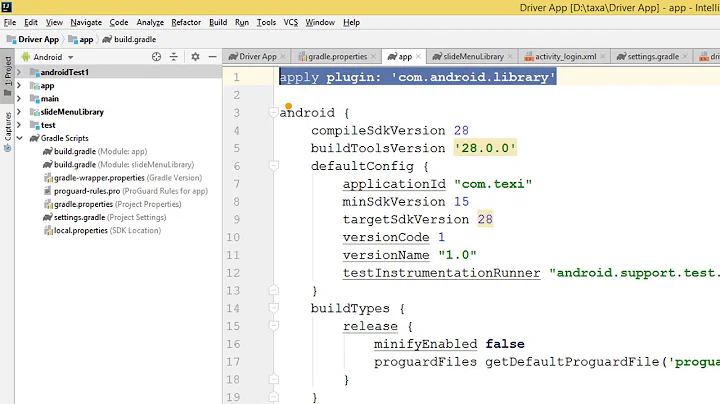This screenshot has width=720, height=404.
Task: Expand the androidTest1 module
Action: click(x=19, y=72)
